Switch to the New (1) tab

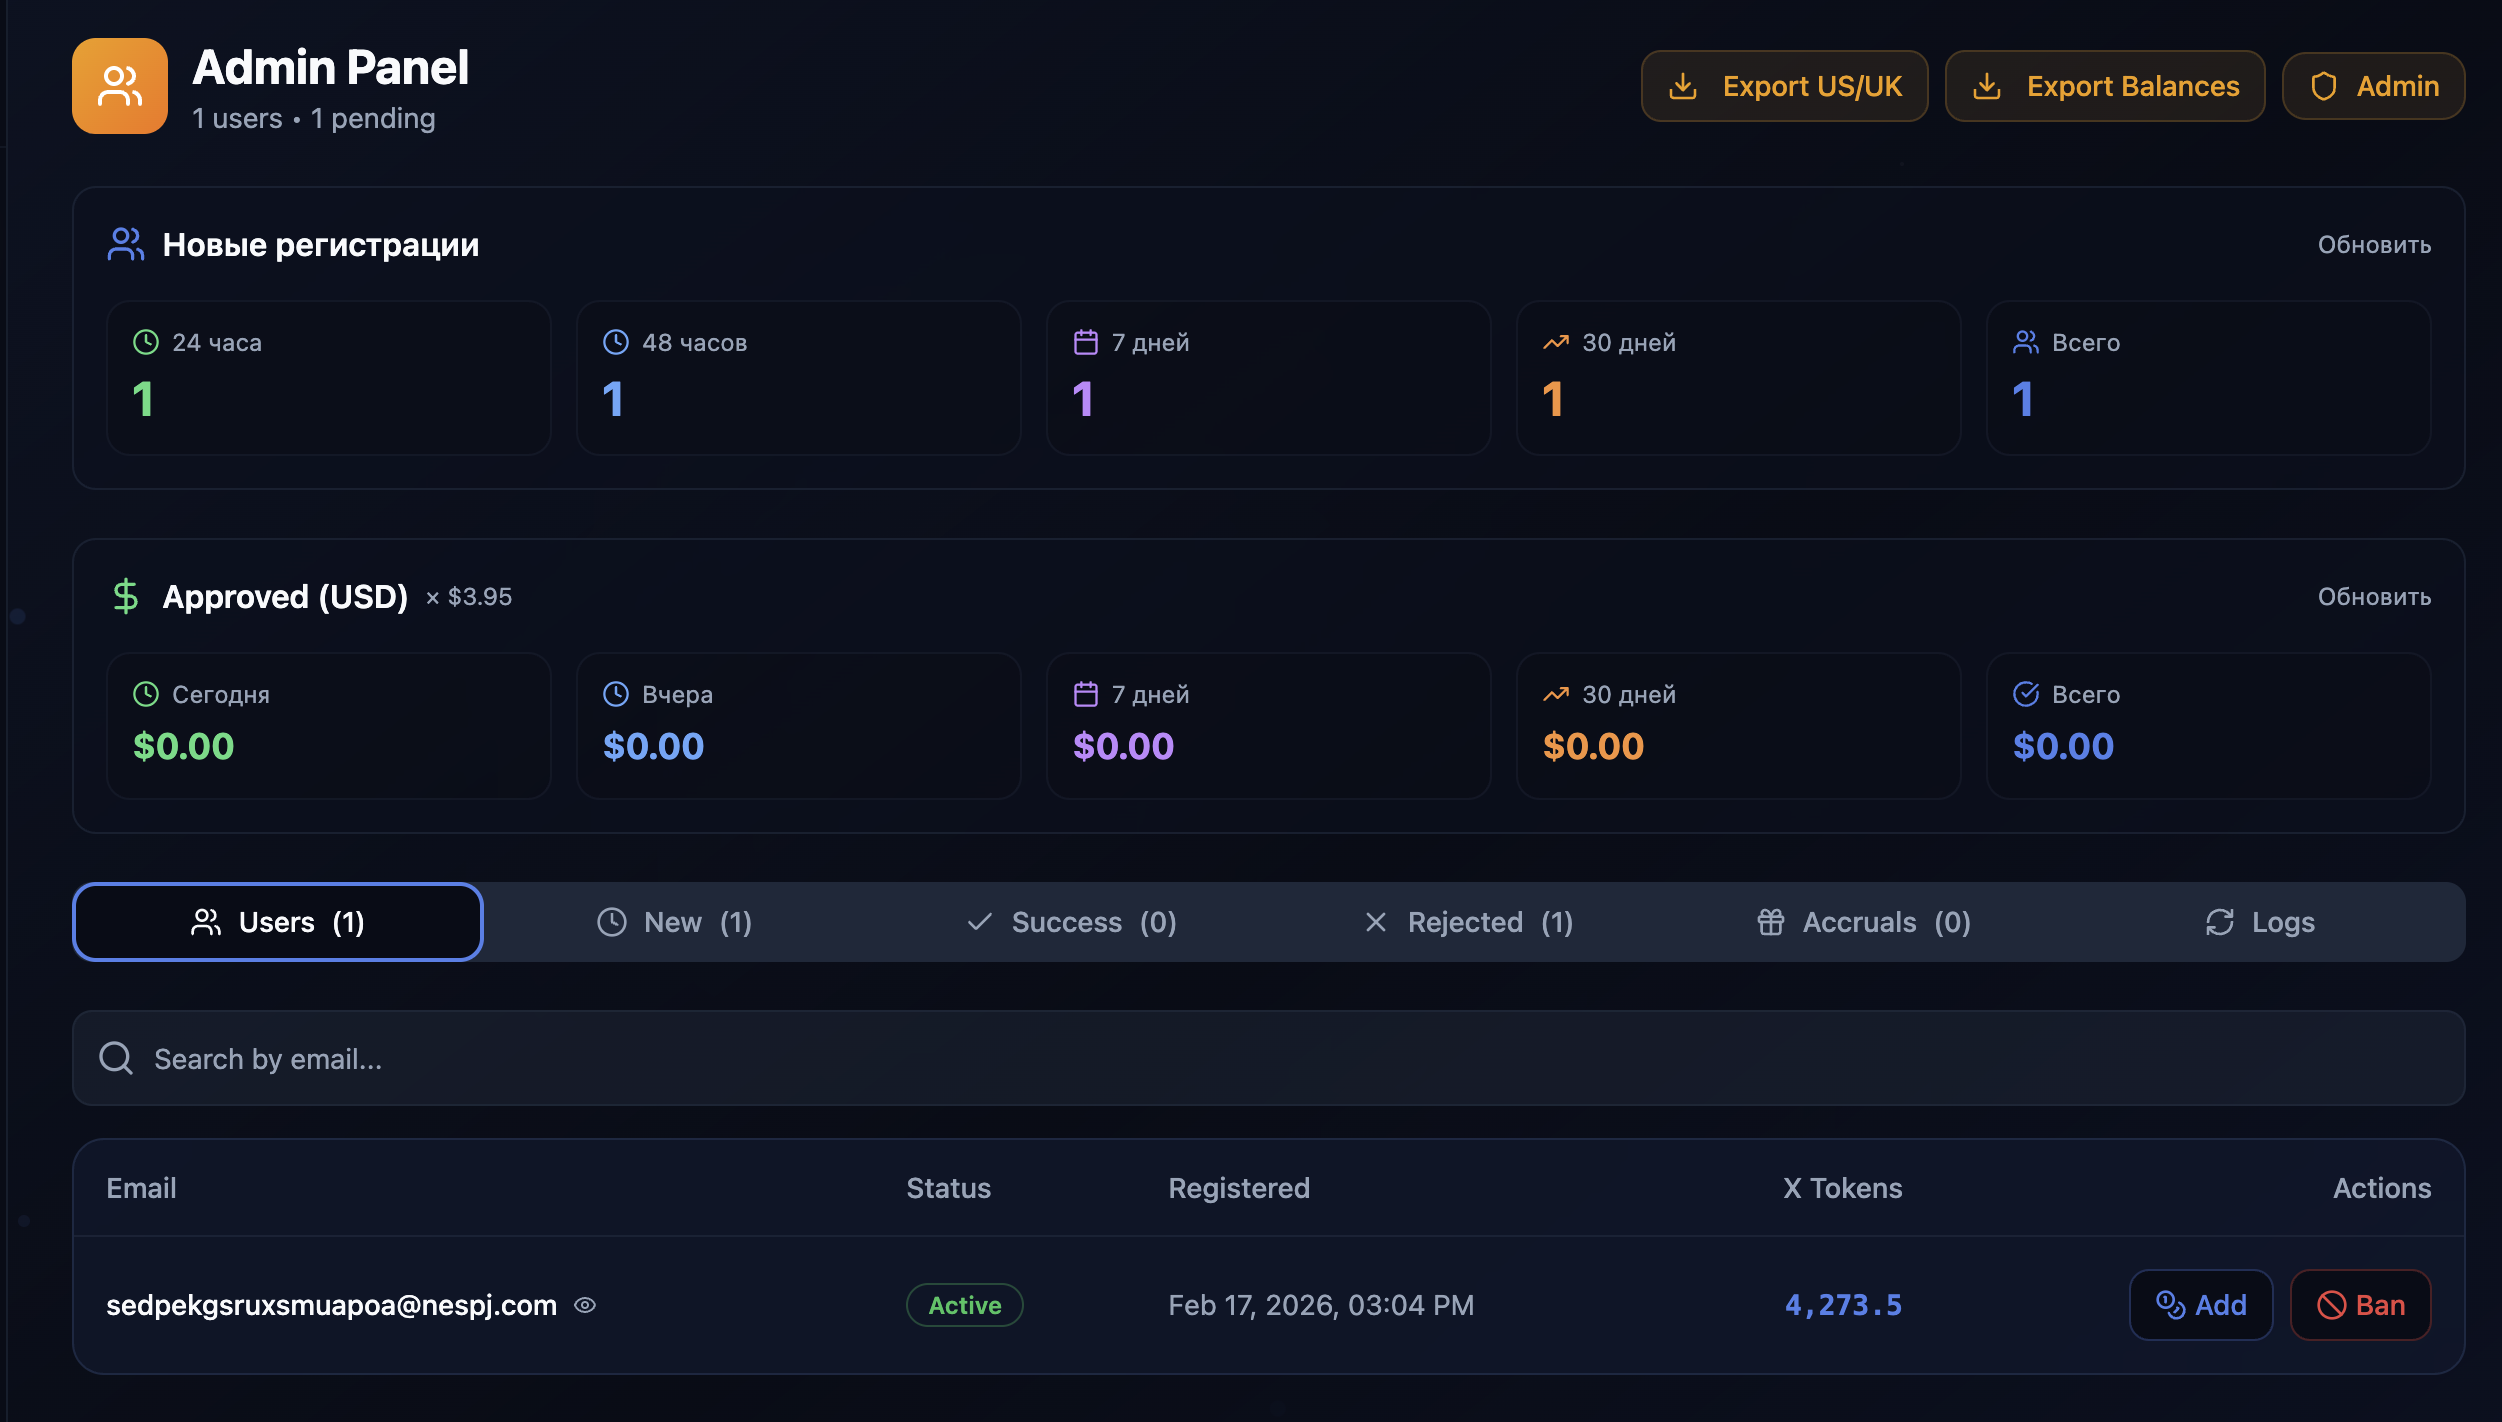(674, 922)
